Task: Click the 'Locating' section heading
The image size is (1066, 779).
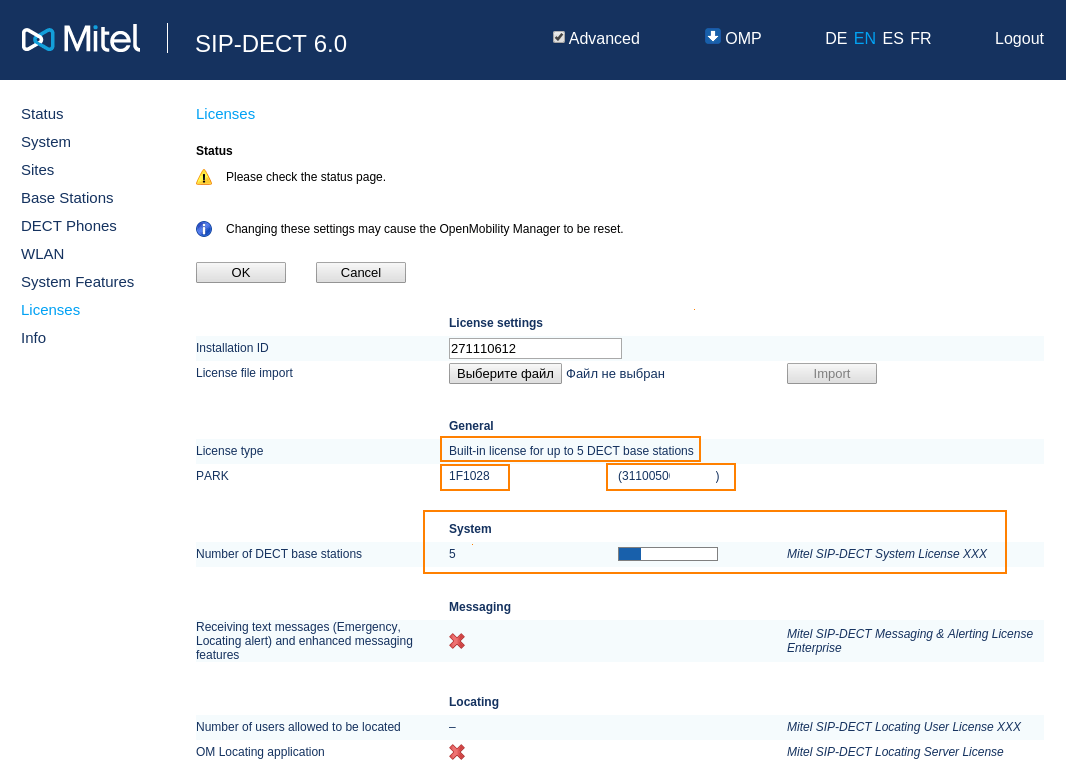Action: pyautogui.click(x=473, y=702)
